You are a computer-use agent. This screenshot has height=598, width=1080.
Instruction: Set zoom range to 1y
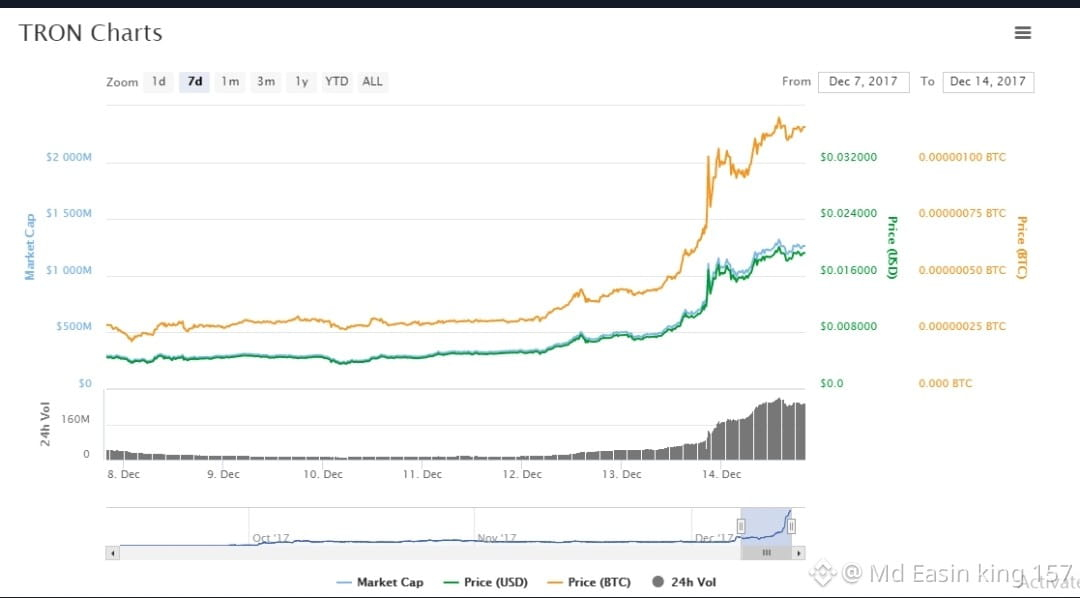[301, 82]
